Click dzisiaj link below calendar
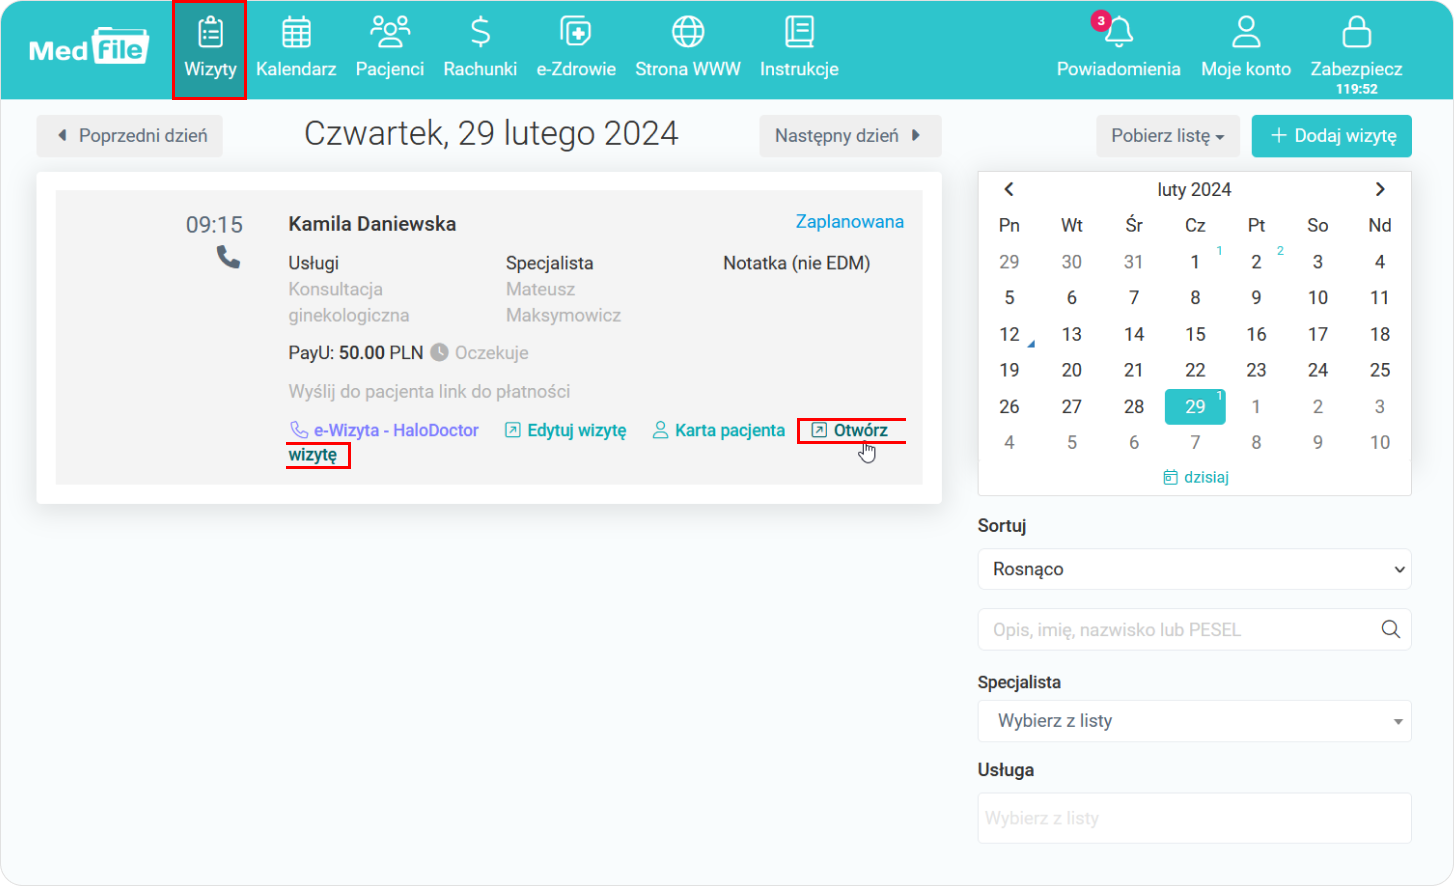The width and height of the screenshot is (1454, 886). [1195, 477]
